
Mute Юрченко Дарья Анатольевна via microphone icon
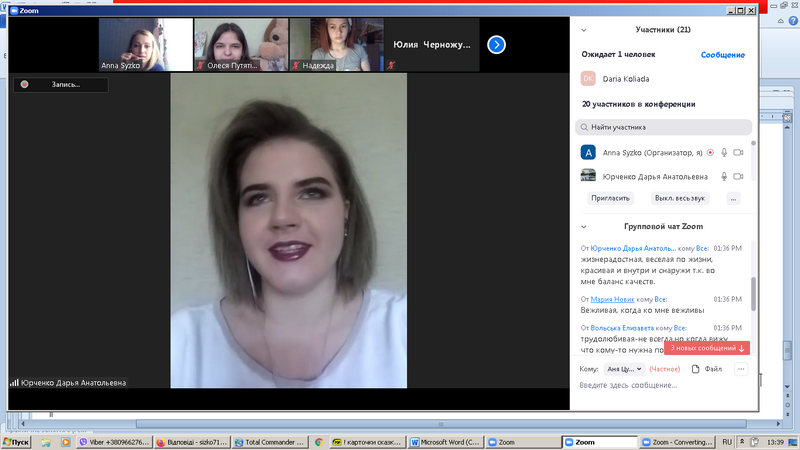coord(724,176)
